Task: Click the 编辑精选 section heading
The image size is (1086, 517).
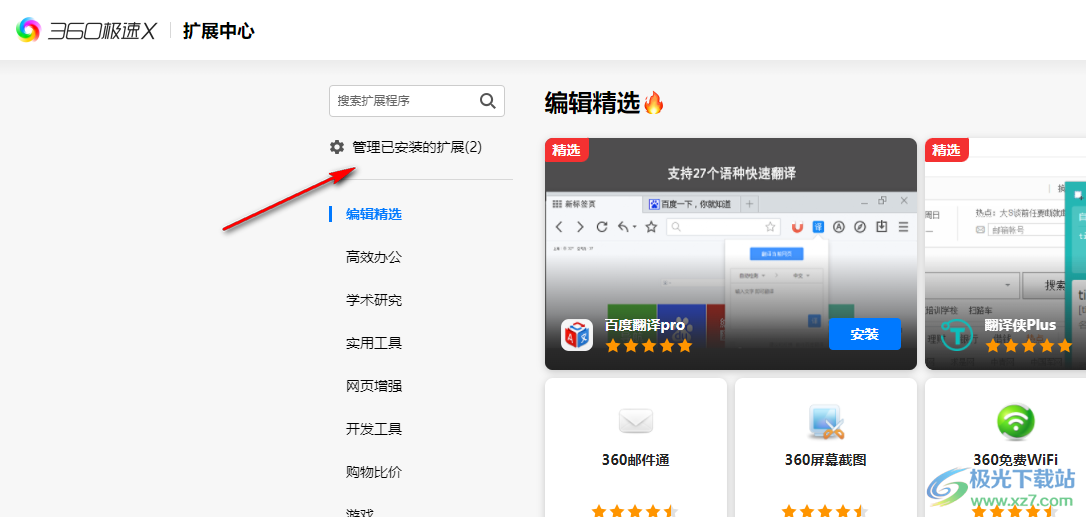Action: (x=592, y=103)
